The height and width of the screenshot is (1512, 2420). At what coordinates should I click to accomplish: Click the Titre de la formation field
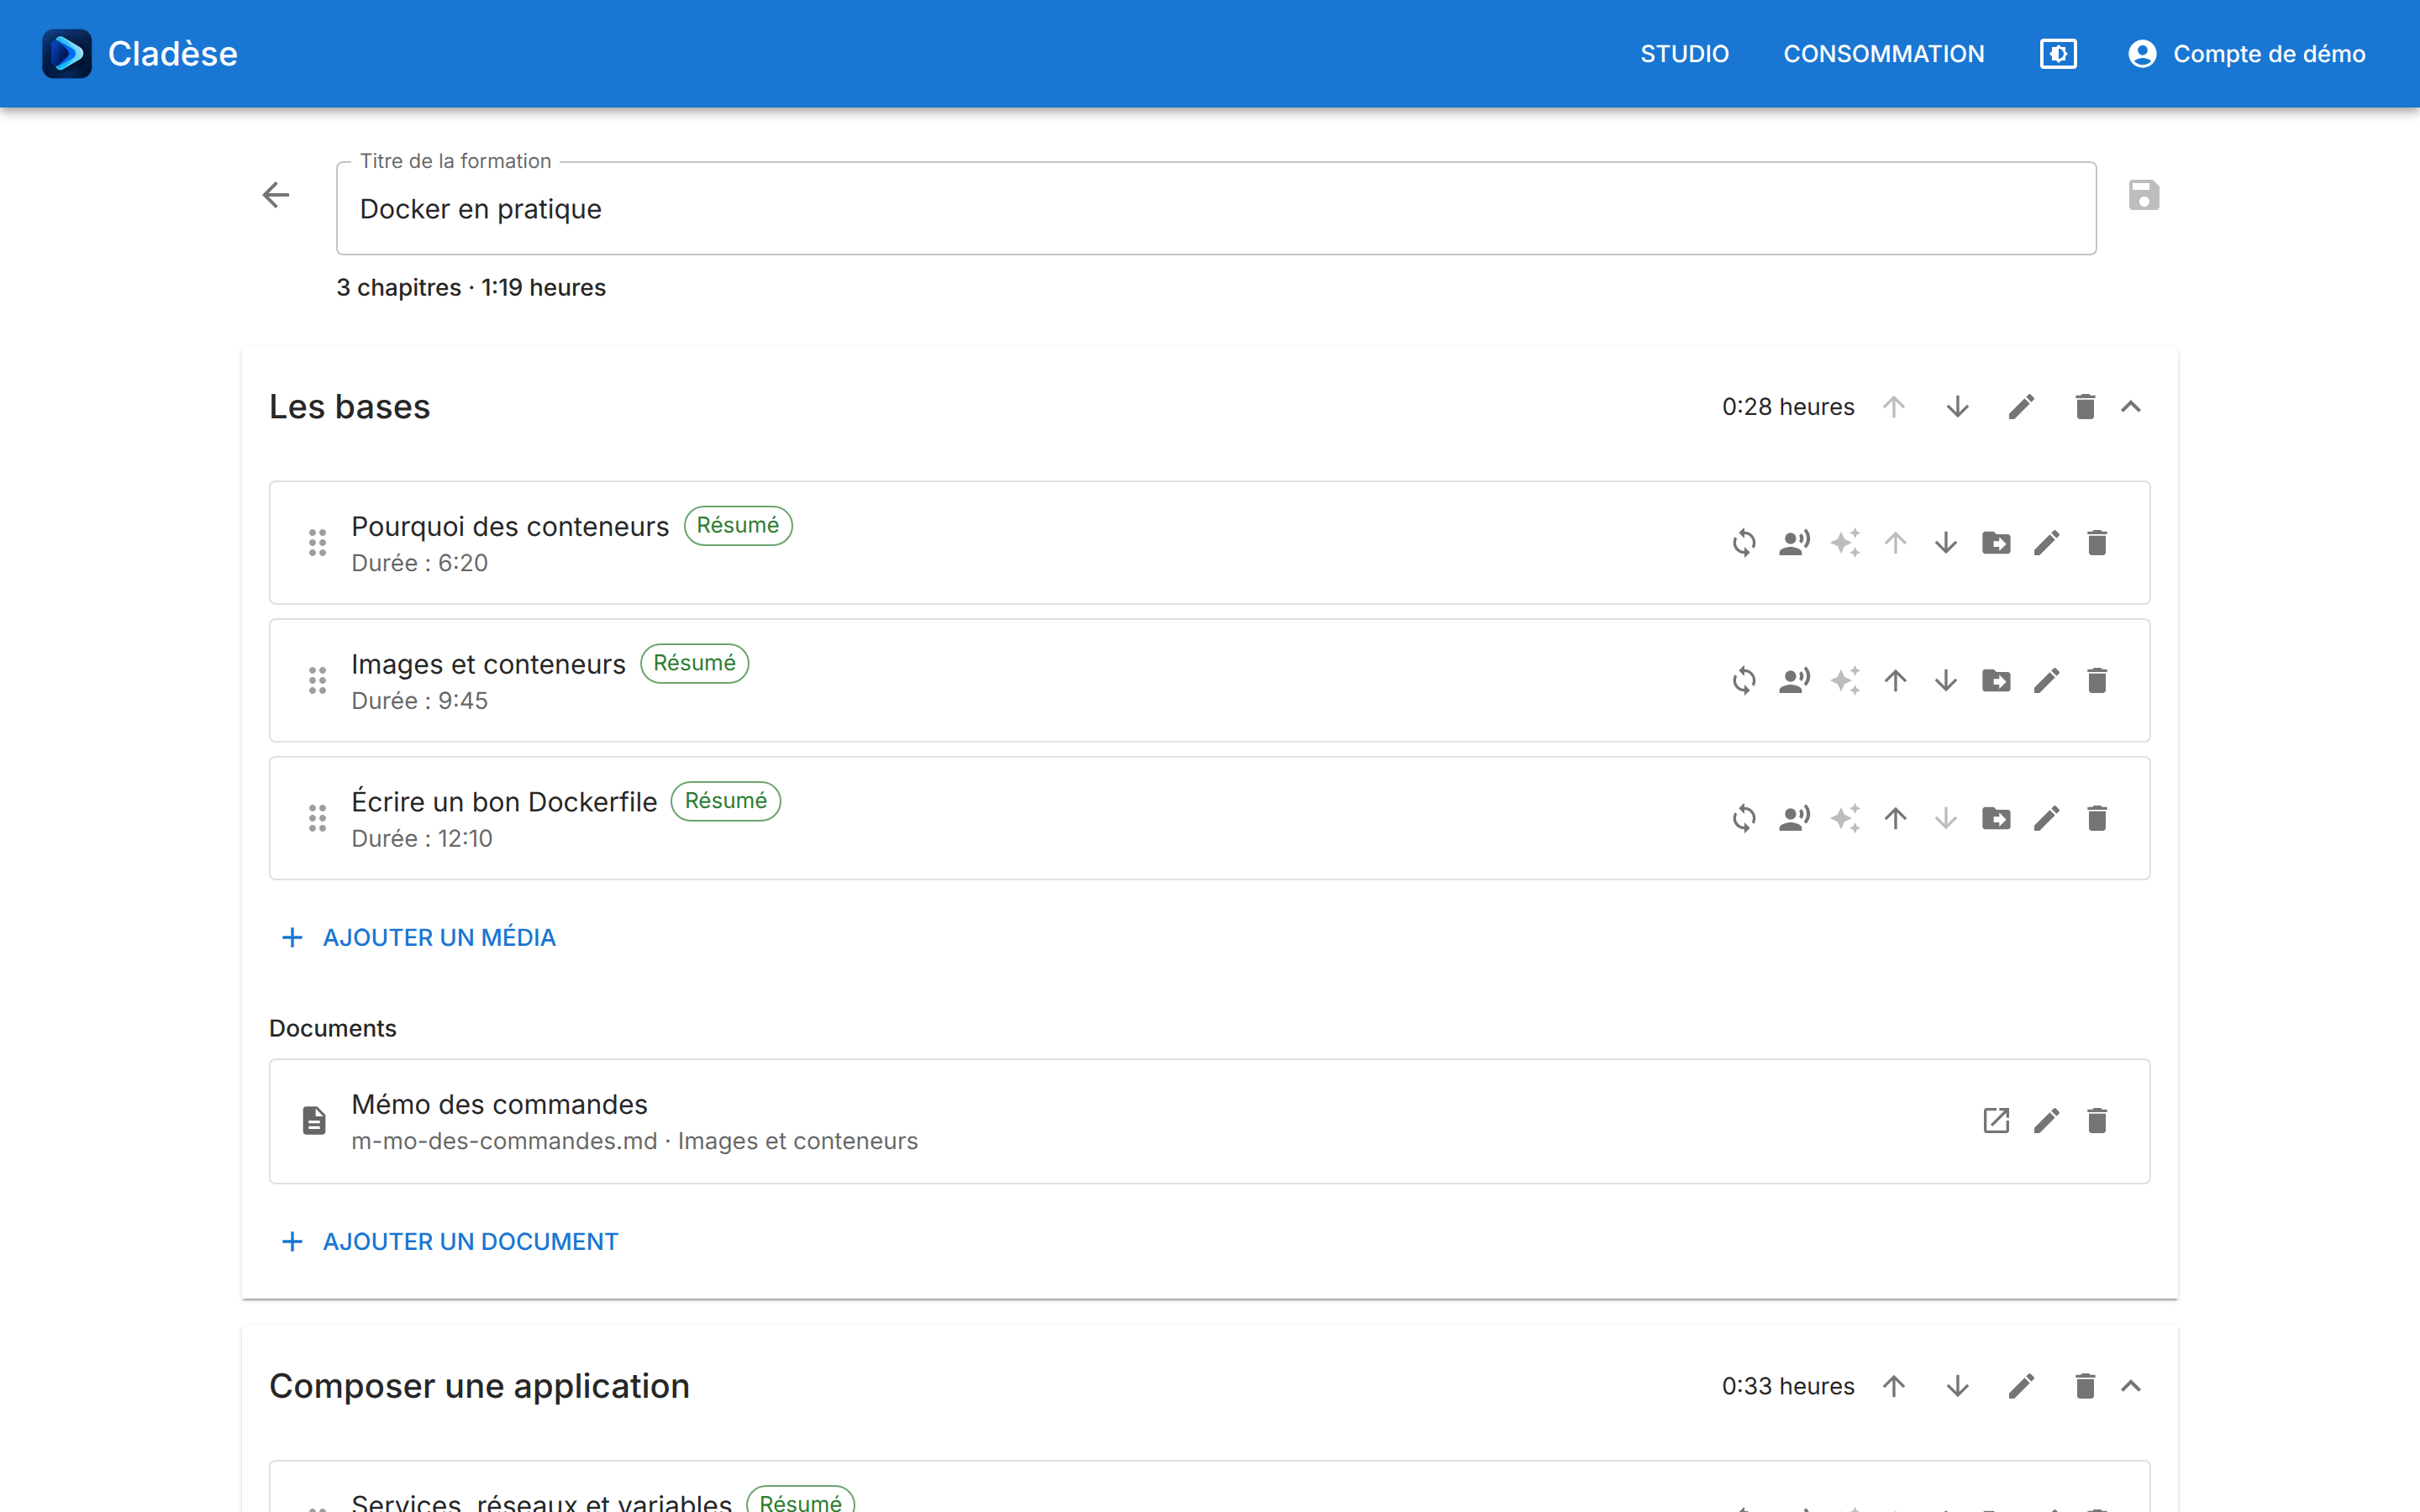pos(1216,209)
